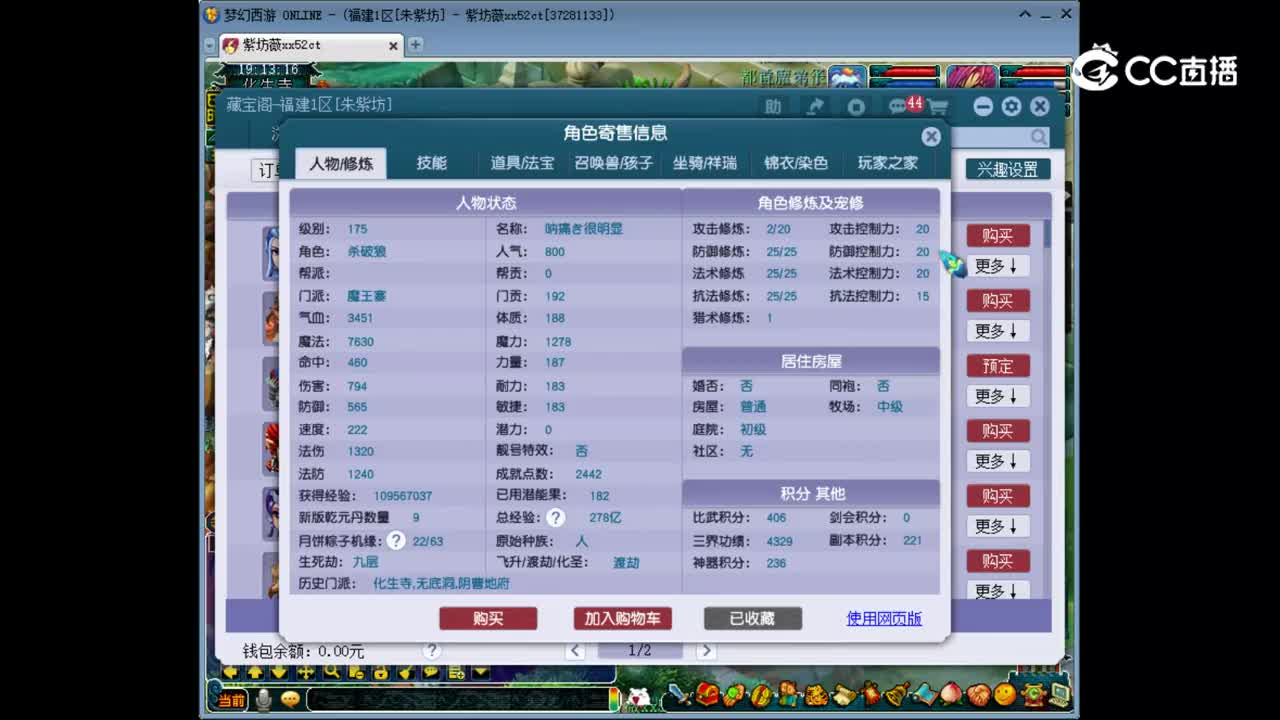Click the 1/2 page indicator
The height and width of the screenshot is (720, 1280).
640,651
